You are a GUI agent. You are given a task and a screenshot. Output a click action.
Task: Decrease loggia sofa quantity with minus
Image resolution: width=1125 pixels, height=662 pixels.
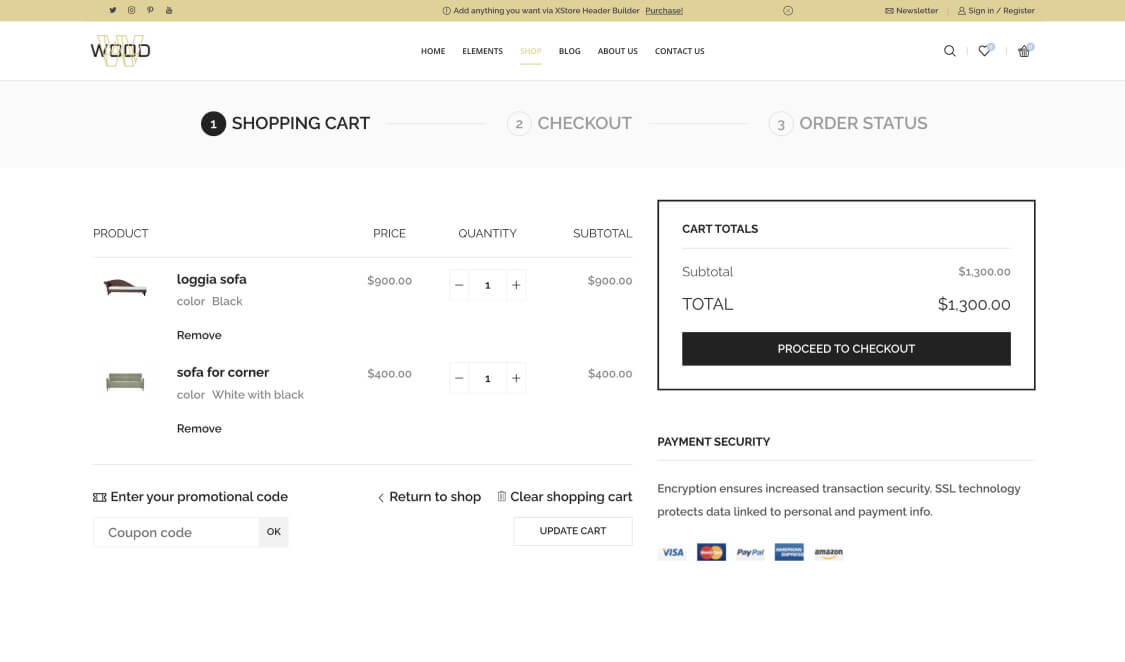click(459, 285)
